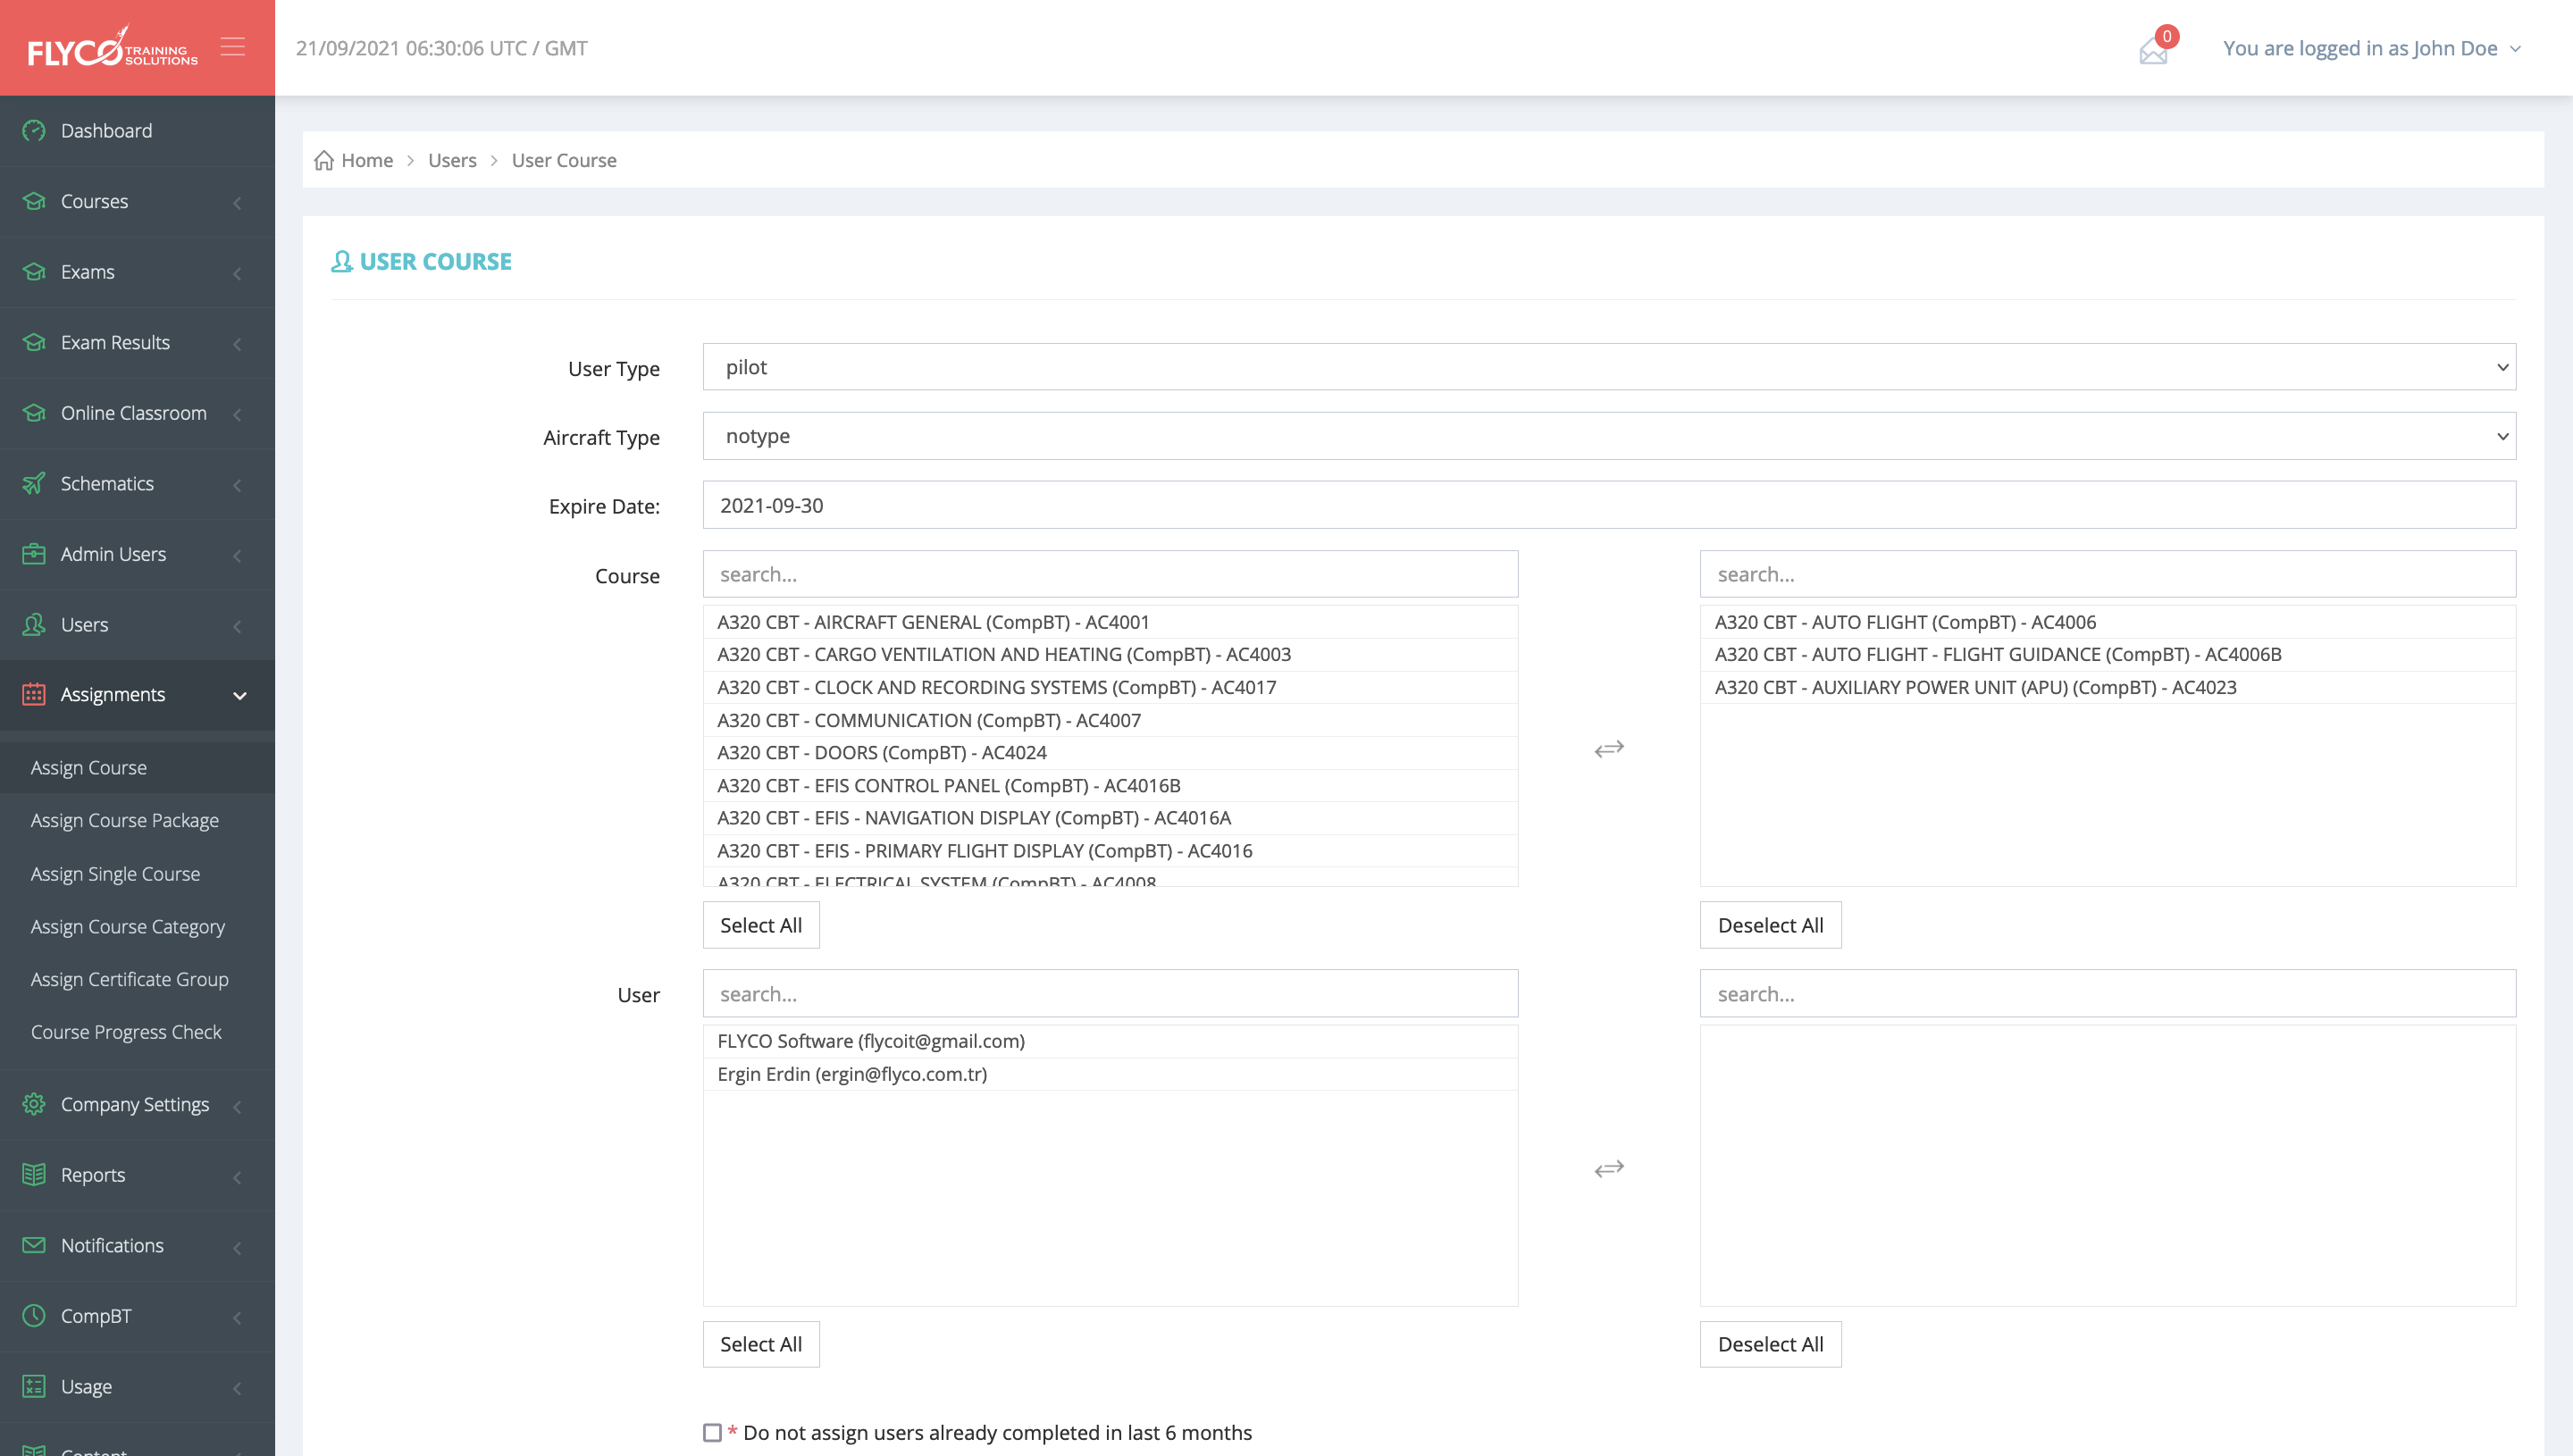Select A320 CBT - CLOCK AND RECORDING SYSTEMS
The height and width of the screenshot is (1456, 2573).
tap(1110, 687)
